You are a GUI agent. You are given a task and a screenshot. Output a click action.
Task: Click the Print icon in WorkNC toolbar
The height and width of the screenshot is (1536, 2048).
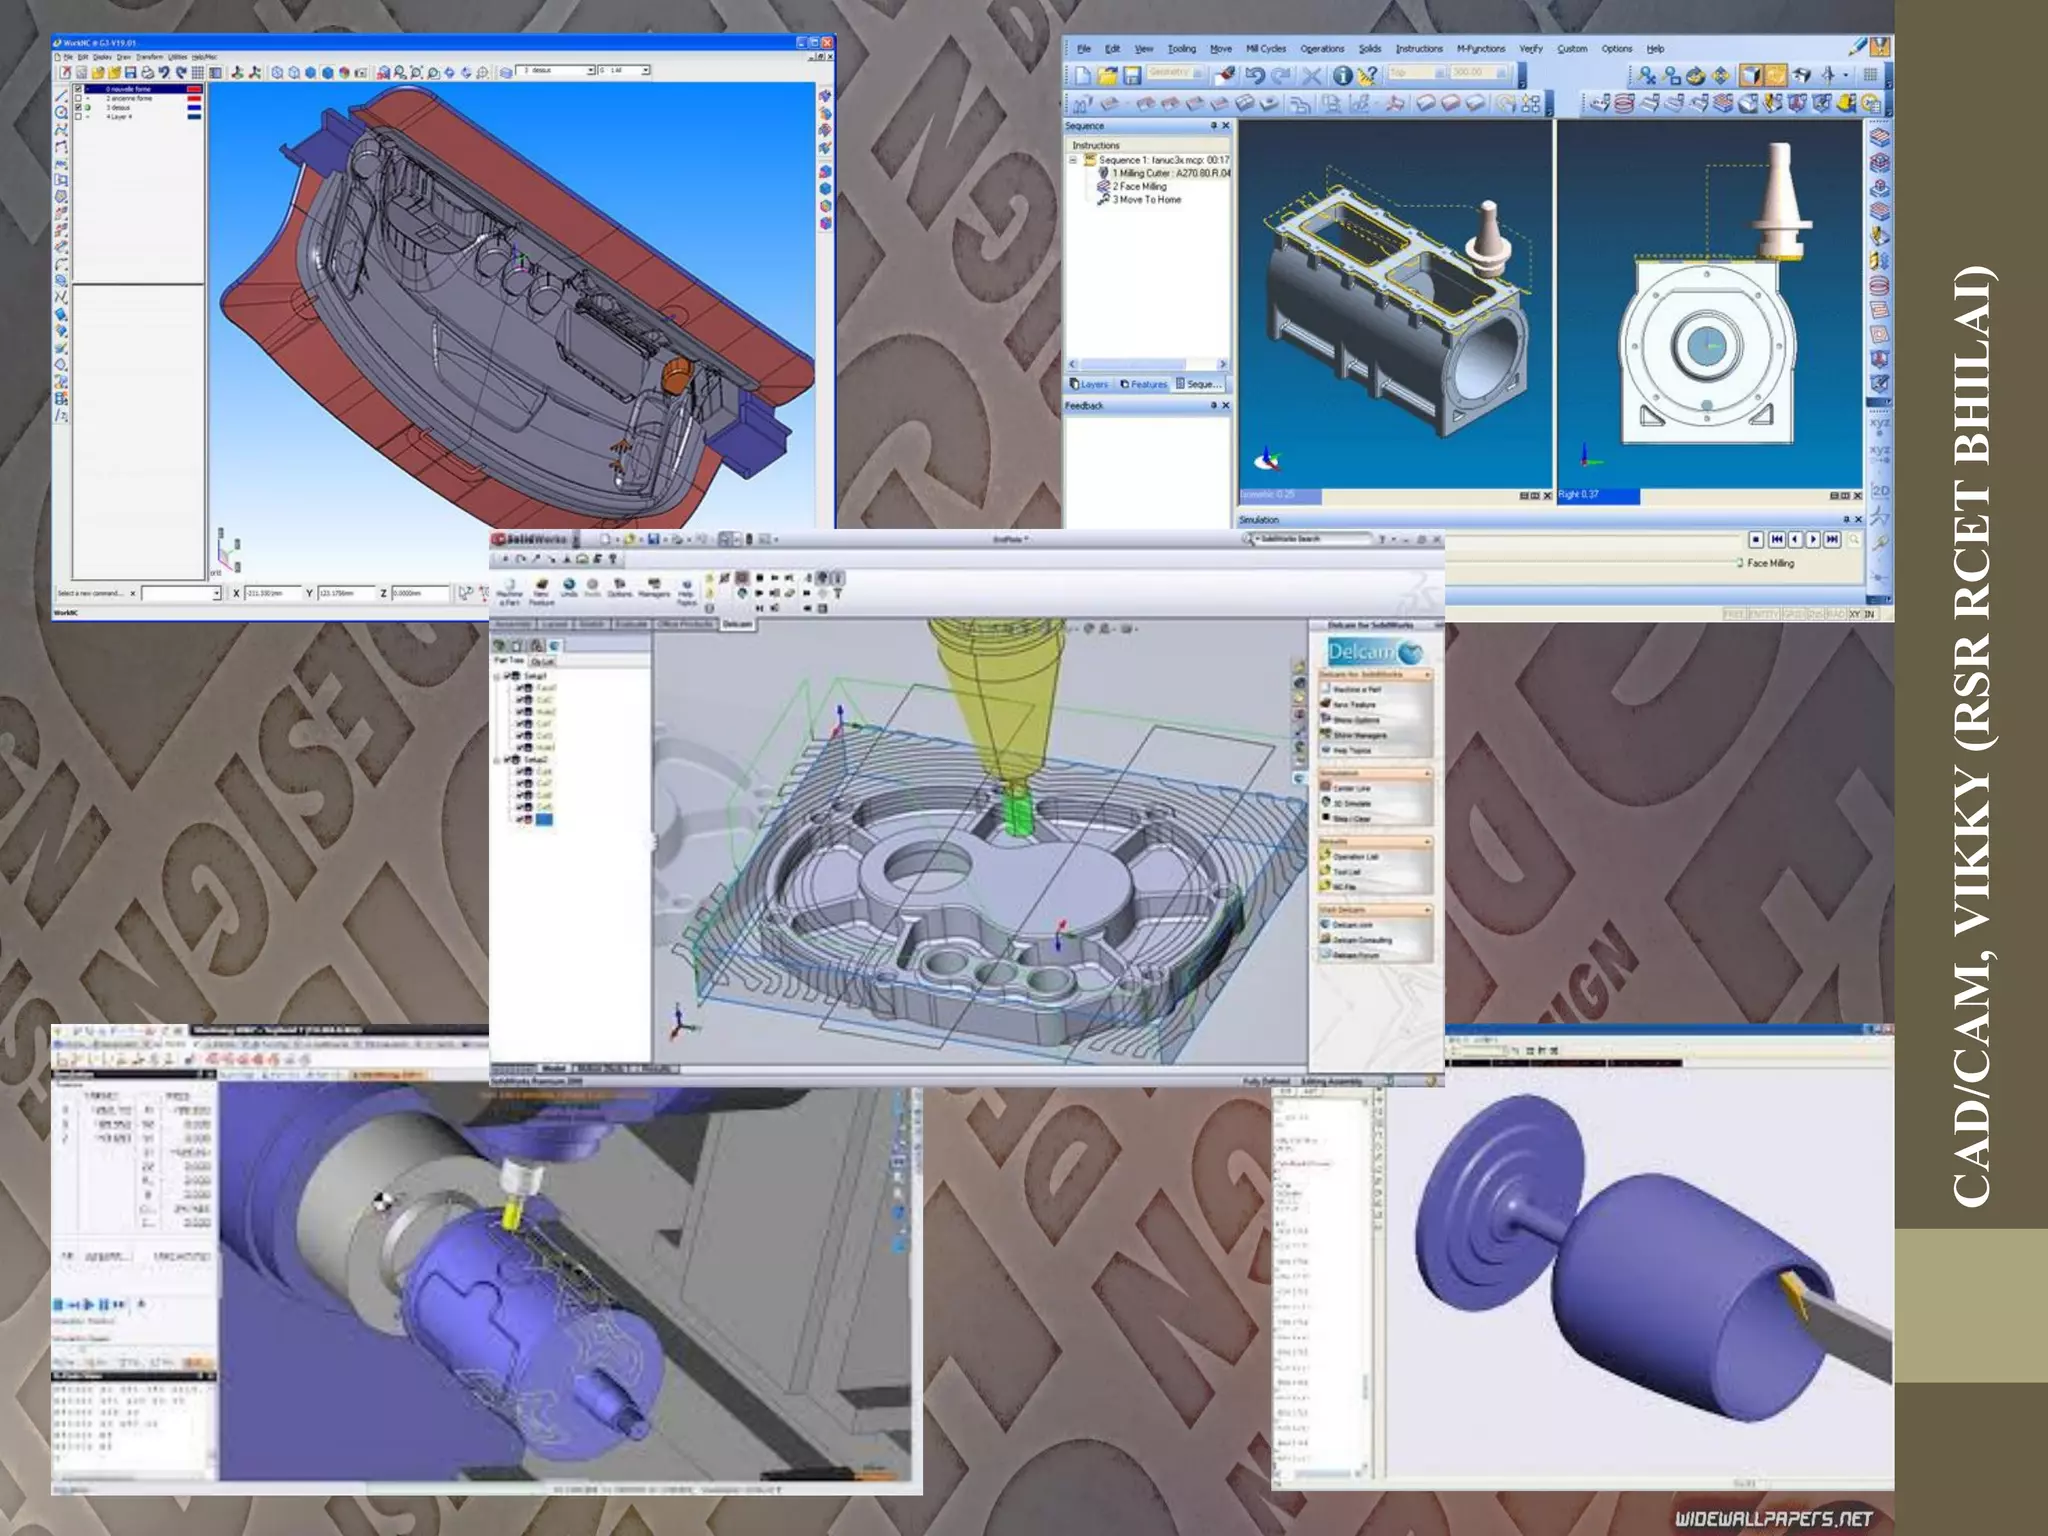(x=147, y=72)
